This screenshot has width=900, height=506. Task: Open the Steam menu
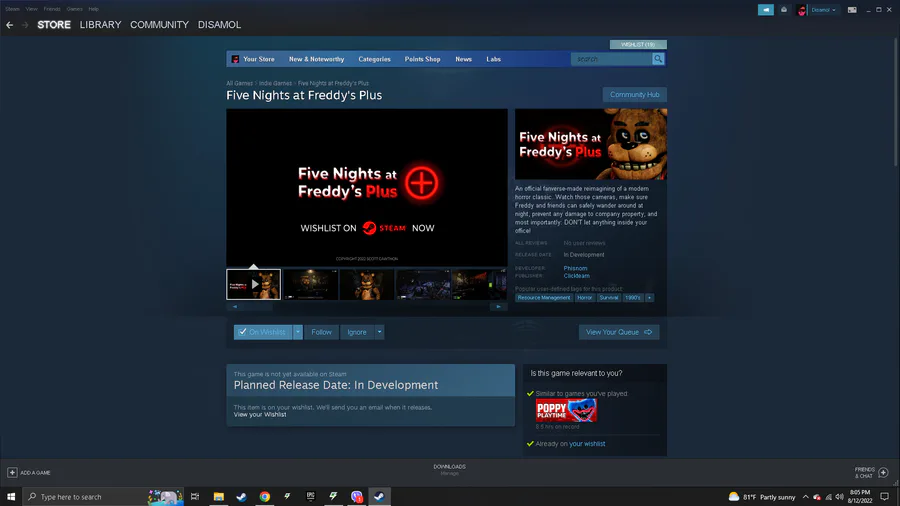click(12, 9)
